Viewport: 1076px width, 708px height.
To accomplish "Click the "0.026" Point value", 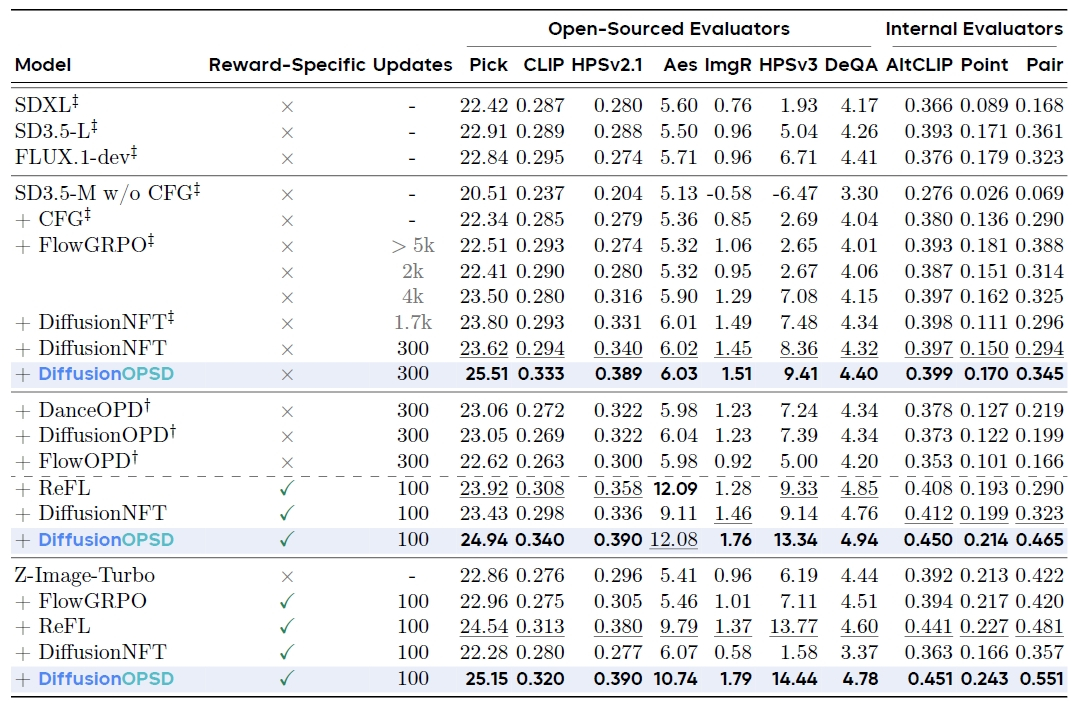I will click(x=984, y=193).
